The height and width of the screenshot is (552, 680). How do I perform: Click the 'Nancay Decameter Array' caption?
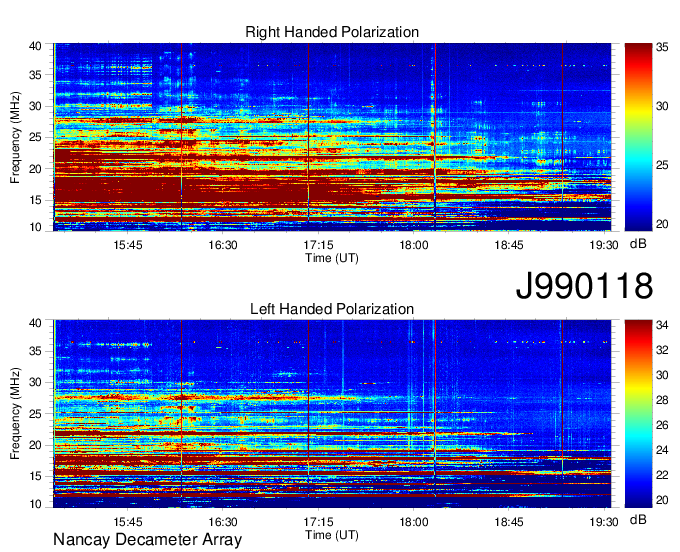pos(147,540)
